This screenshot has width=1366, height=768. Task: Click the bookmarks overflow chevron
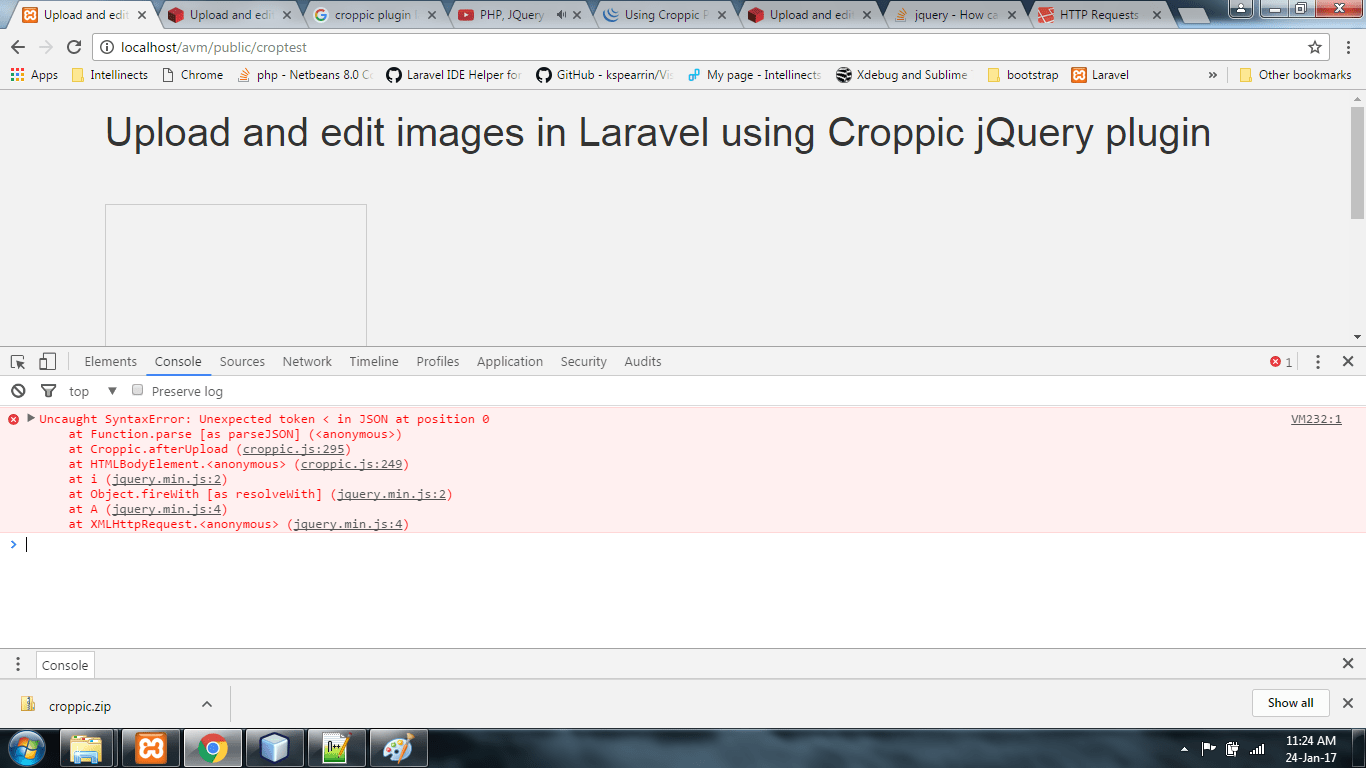(1212, 74)
